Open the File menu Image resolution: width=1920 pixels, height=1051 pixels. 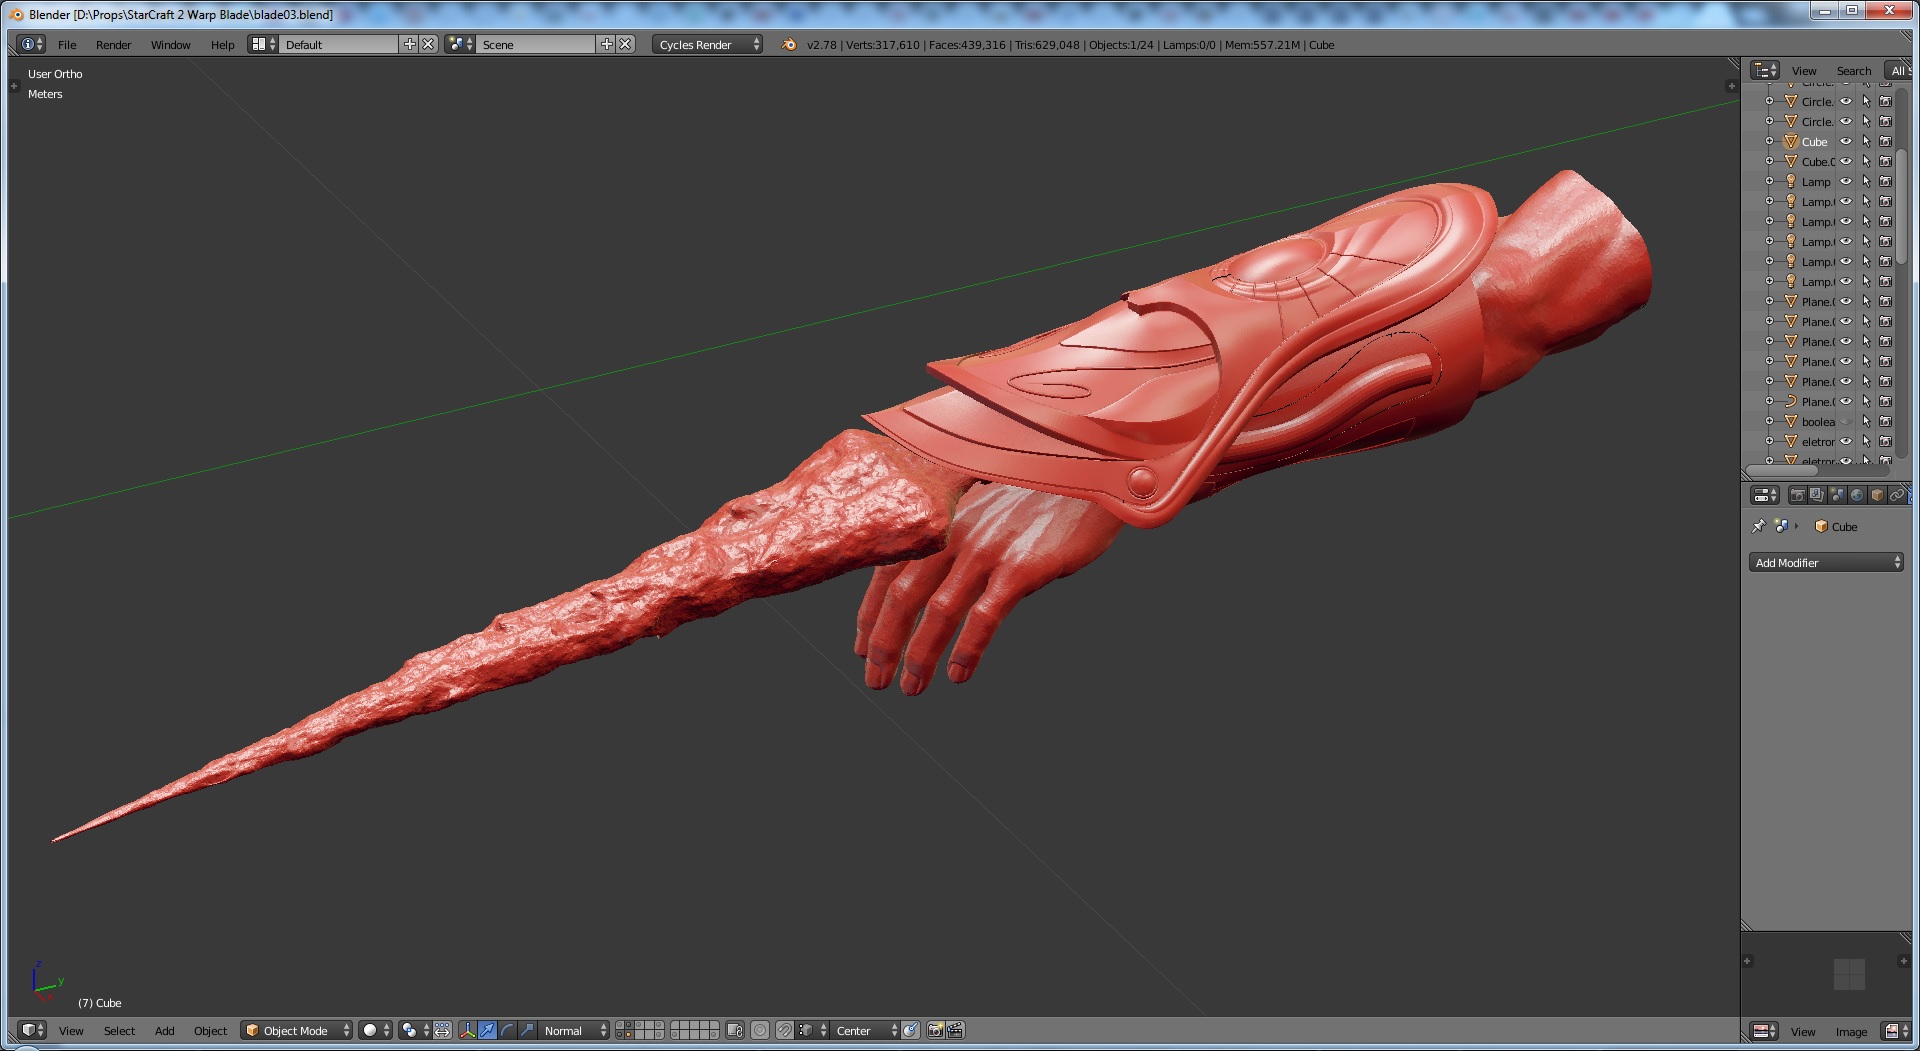[67, 44]
